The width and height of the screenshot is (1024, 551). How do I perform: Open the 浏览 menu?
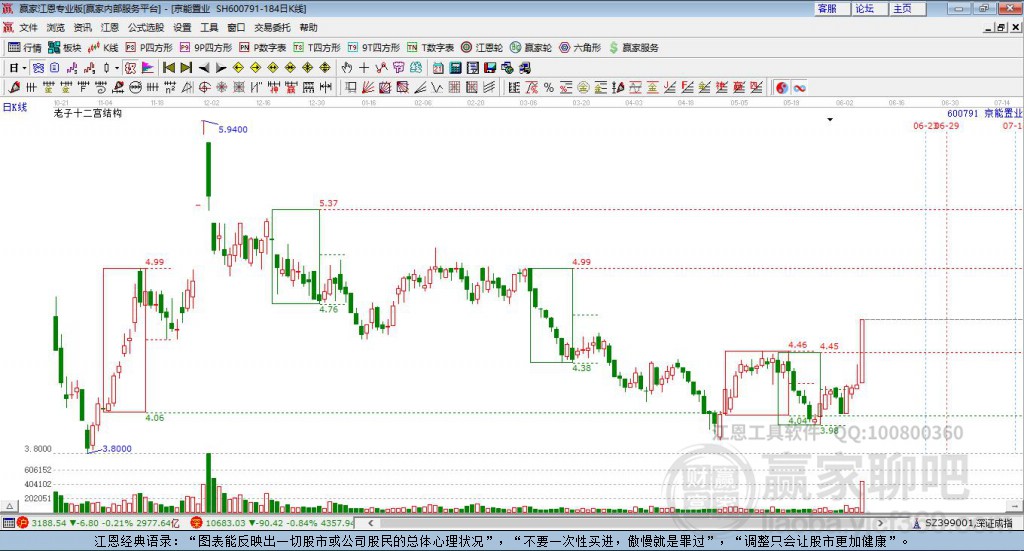click(x=56, y=27)
